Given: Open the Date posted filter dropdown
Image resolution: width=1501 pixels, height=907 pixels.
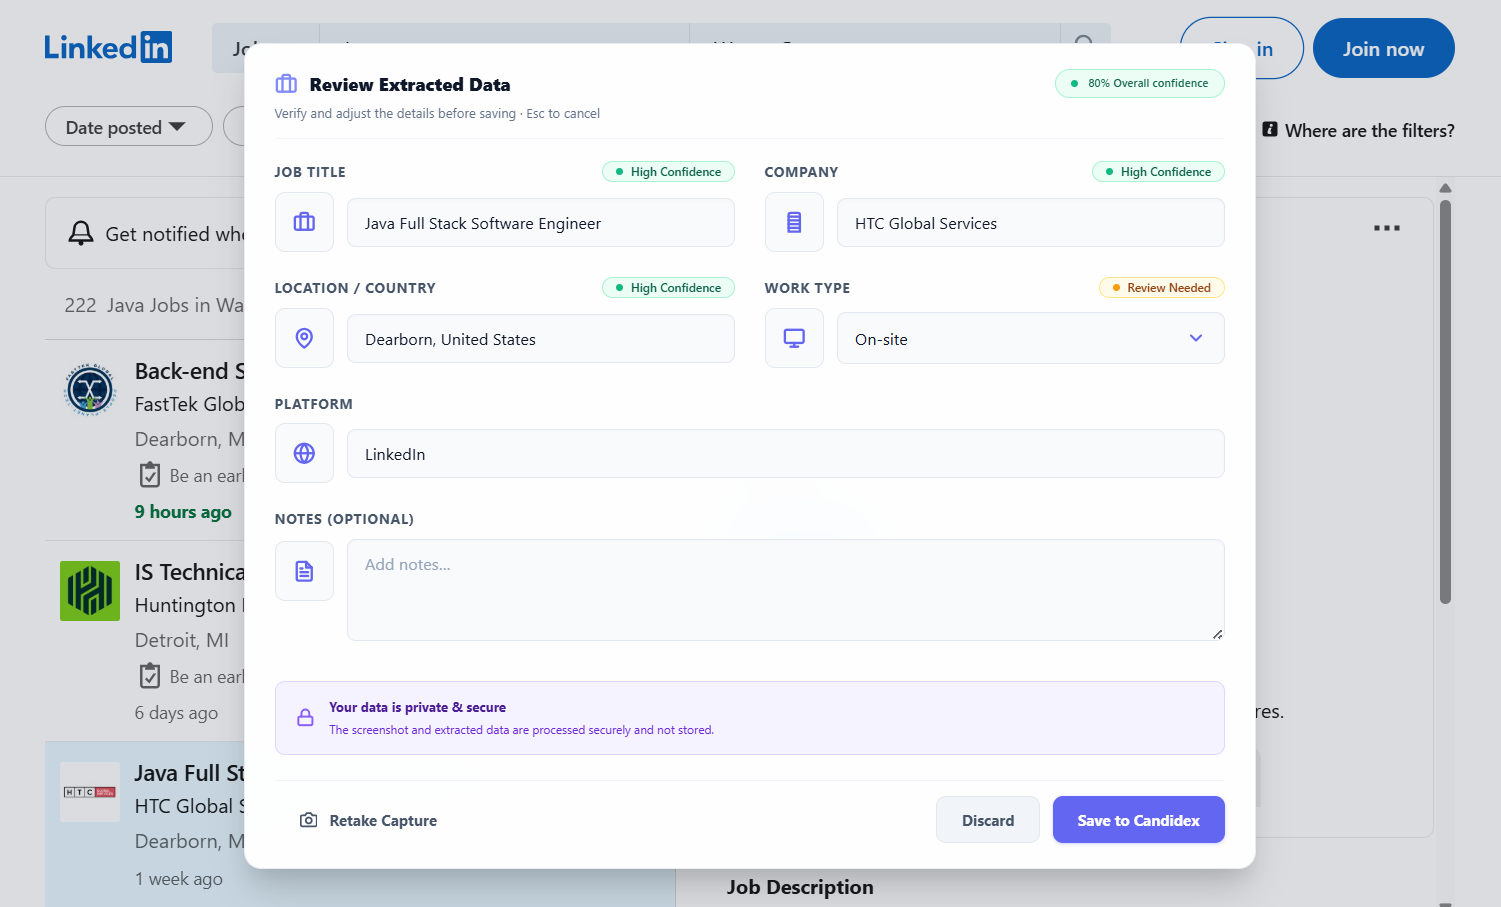Looking at the screenshot, I should click(128, 127).
